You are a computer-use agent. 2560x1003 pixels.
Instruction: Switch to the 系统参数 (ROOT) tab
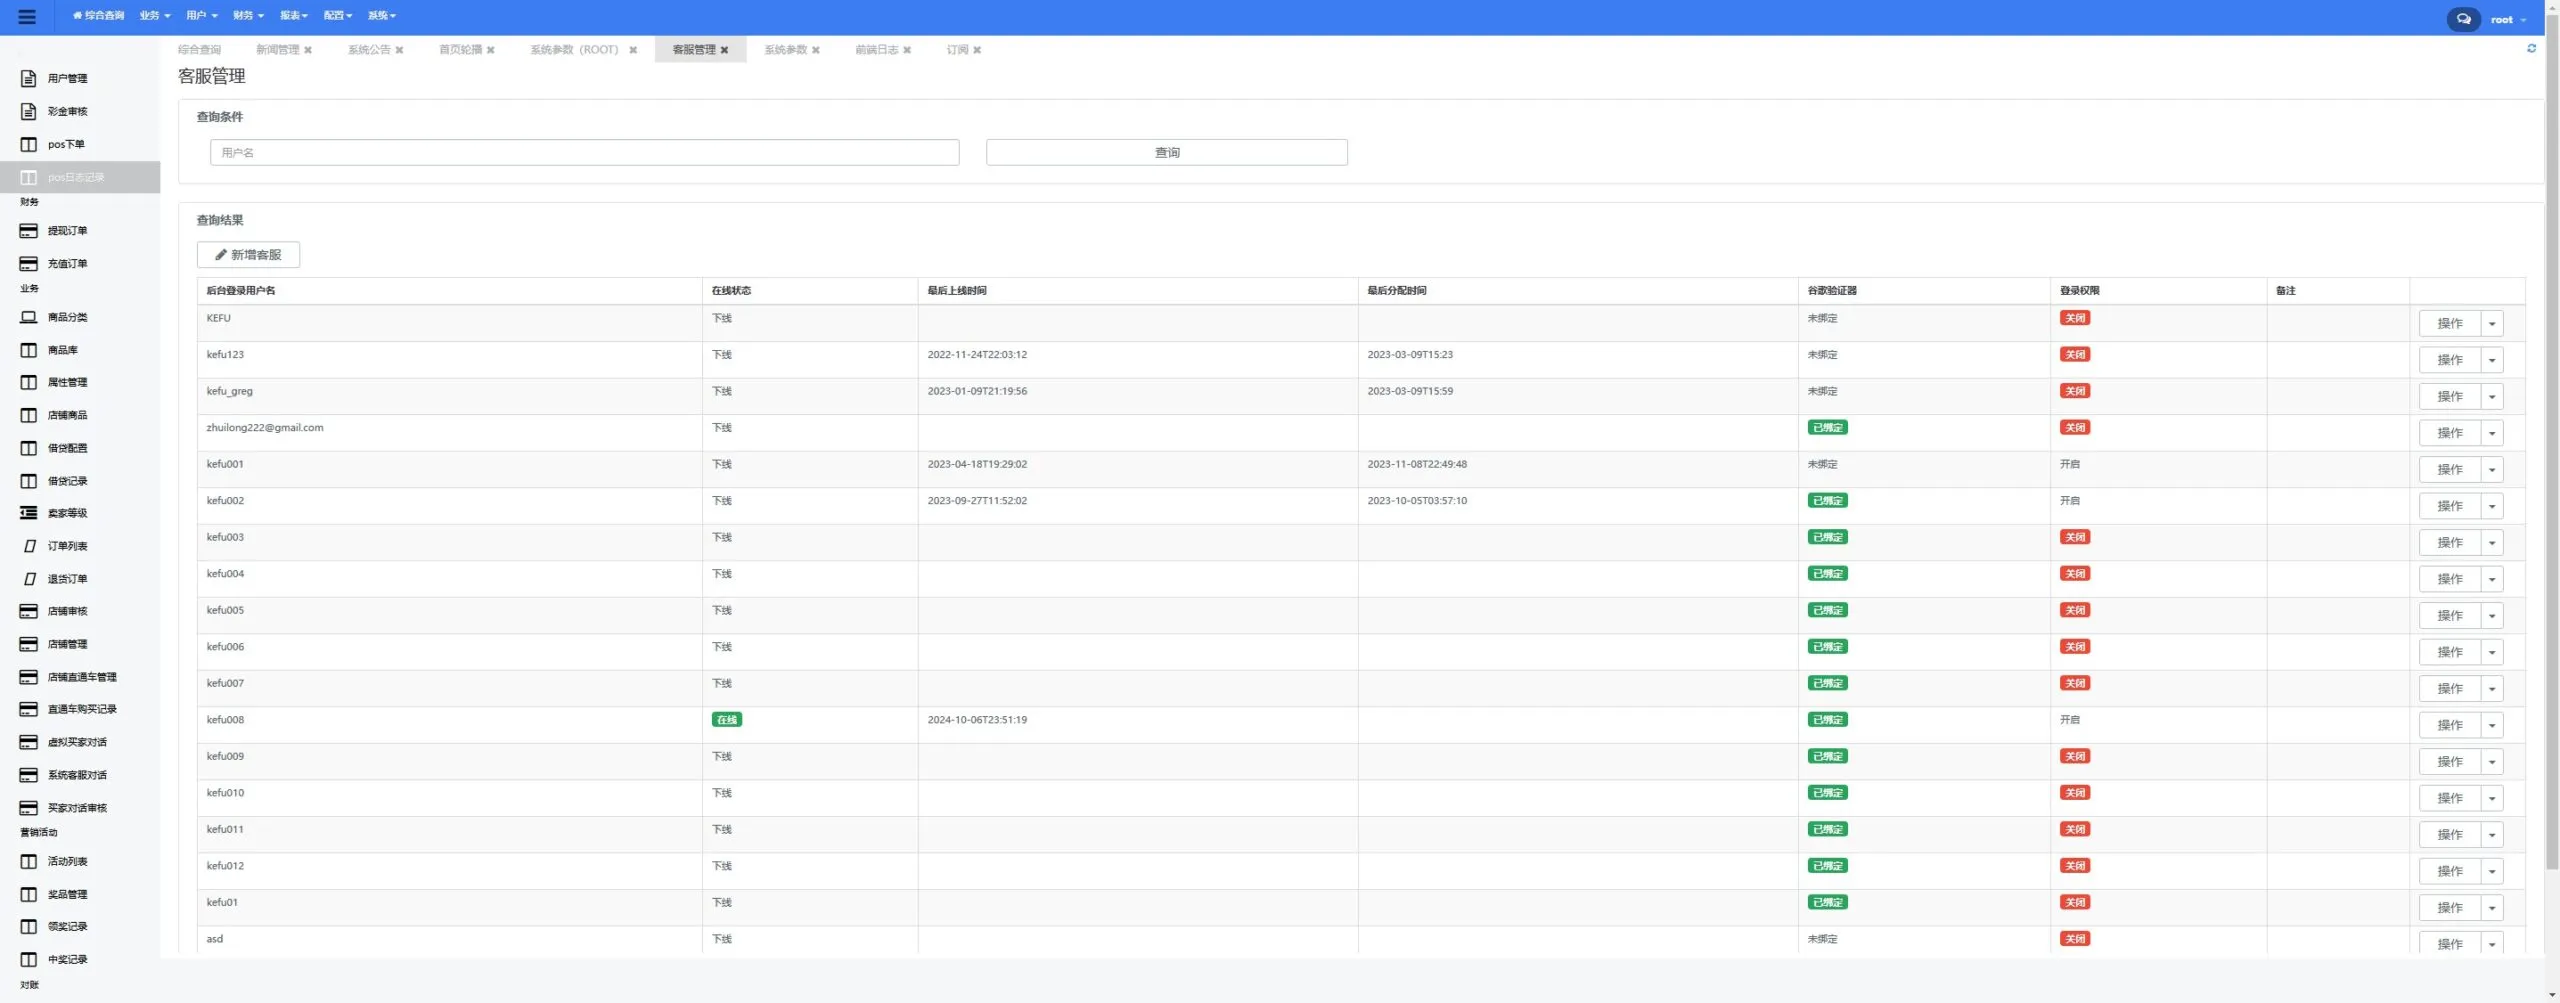point(574,50)
